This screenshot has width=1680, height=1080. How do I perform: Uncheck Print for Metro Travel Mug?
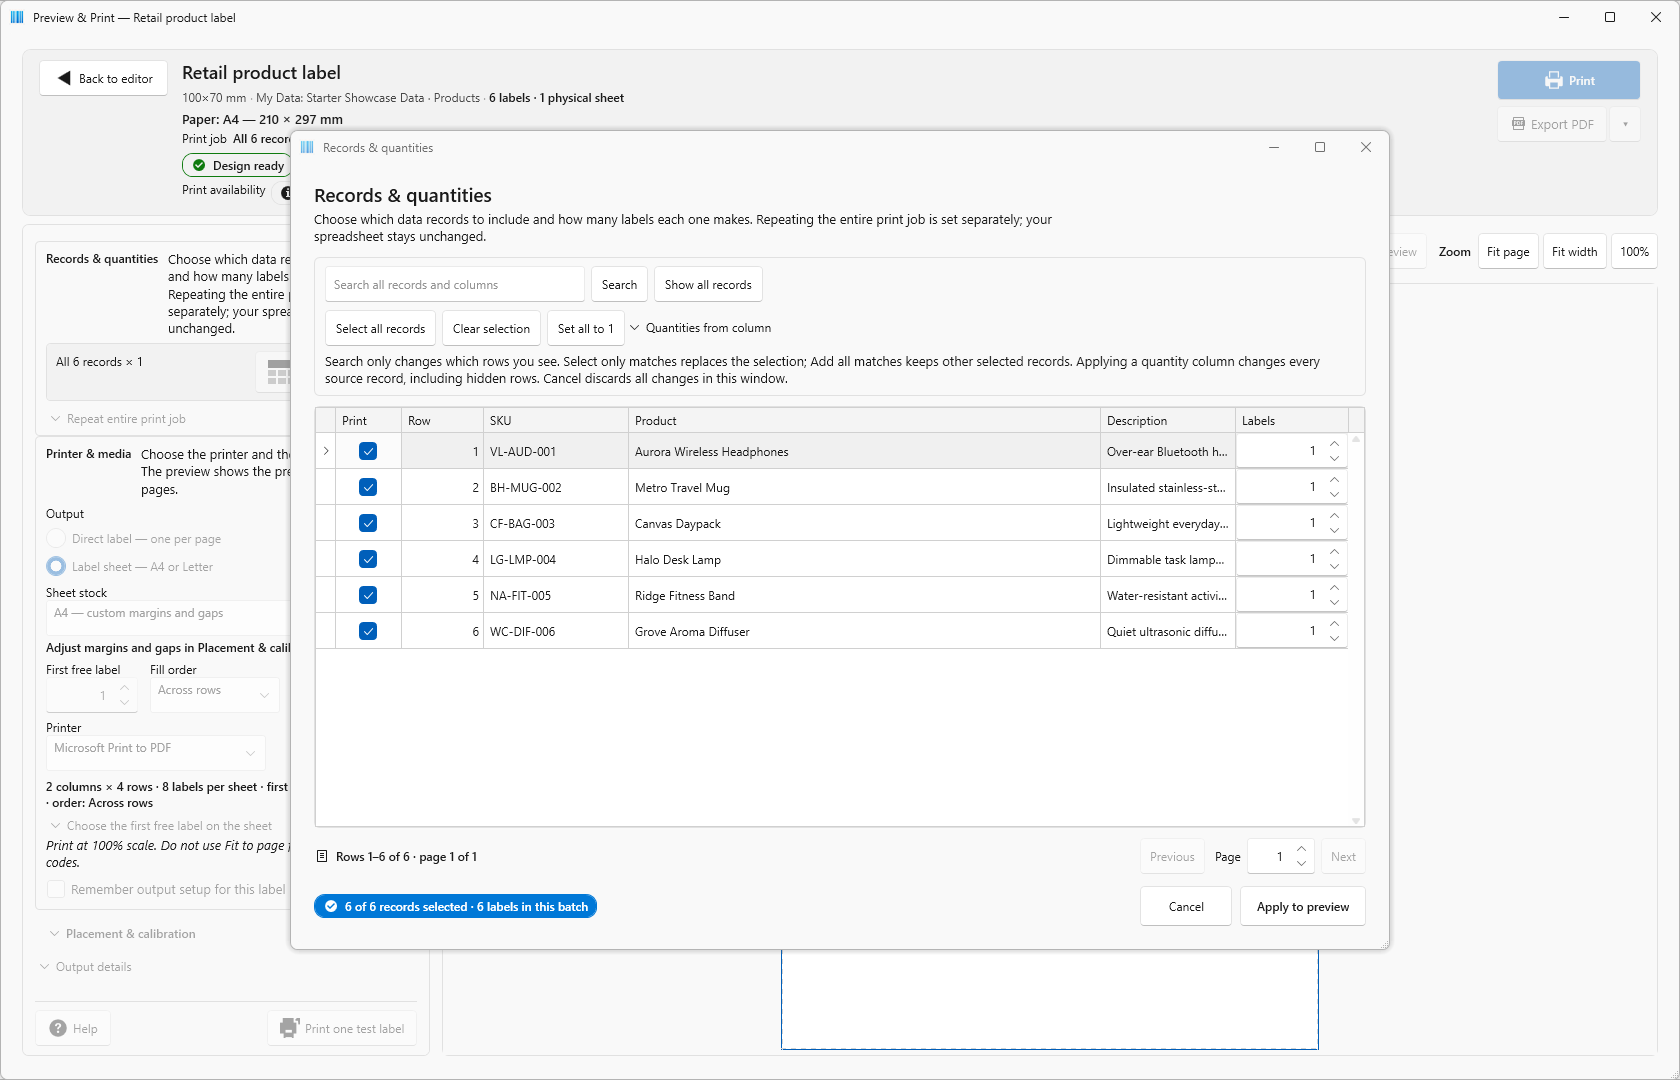tap(368, 487)
